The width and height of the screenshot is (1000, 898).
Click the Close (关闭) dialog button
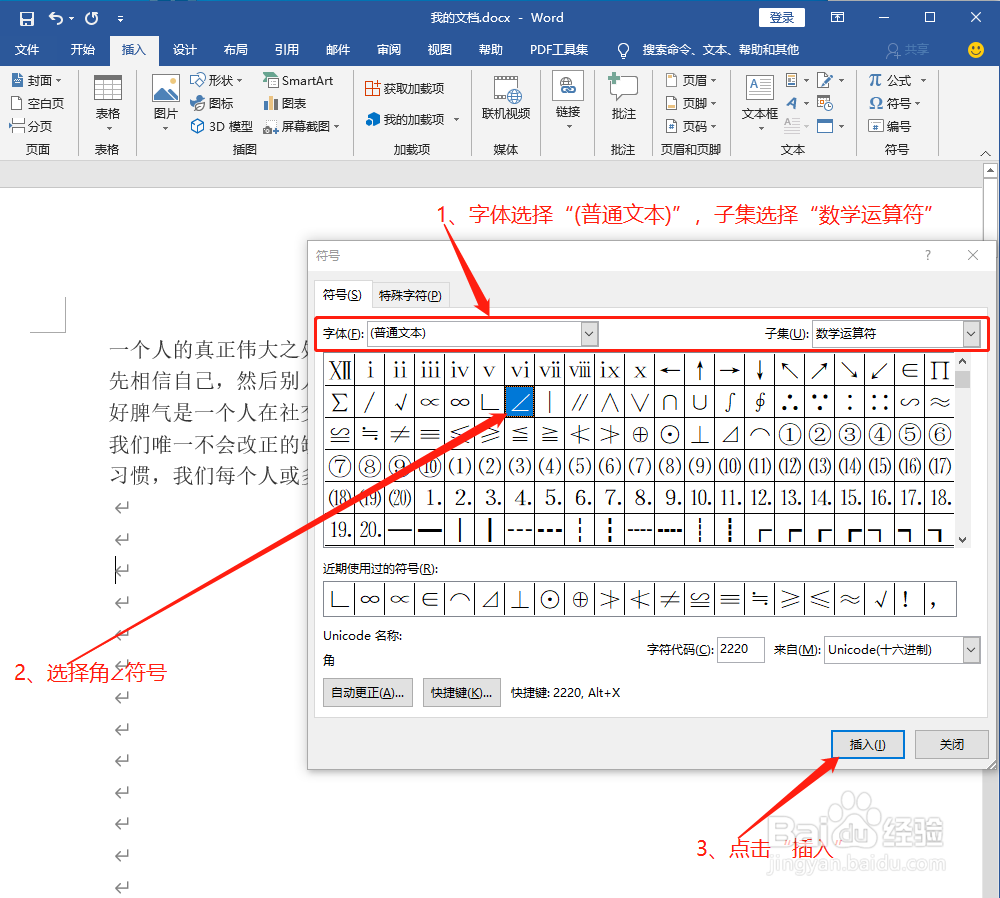coord(952,744)
